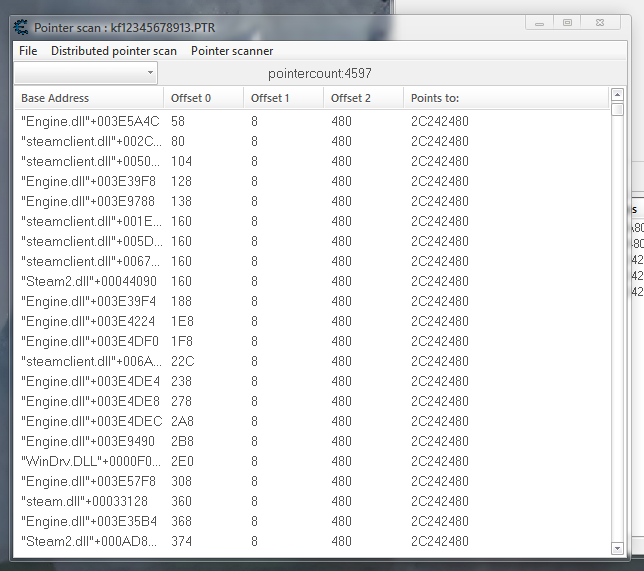Sort by Offset 0 column header

203,98
